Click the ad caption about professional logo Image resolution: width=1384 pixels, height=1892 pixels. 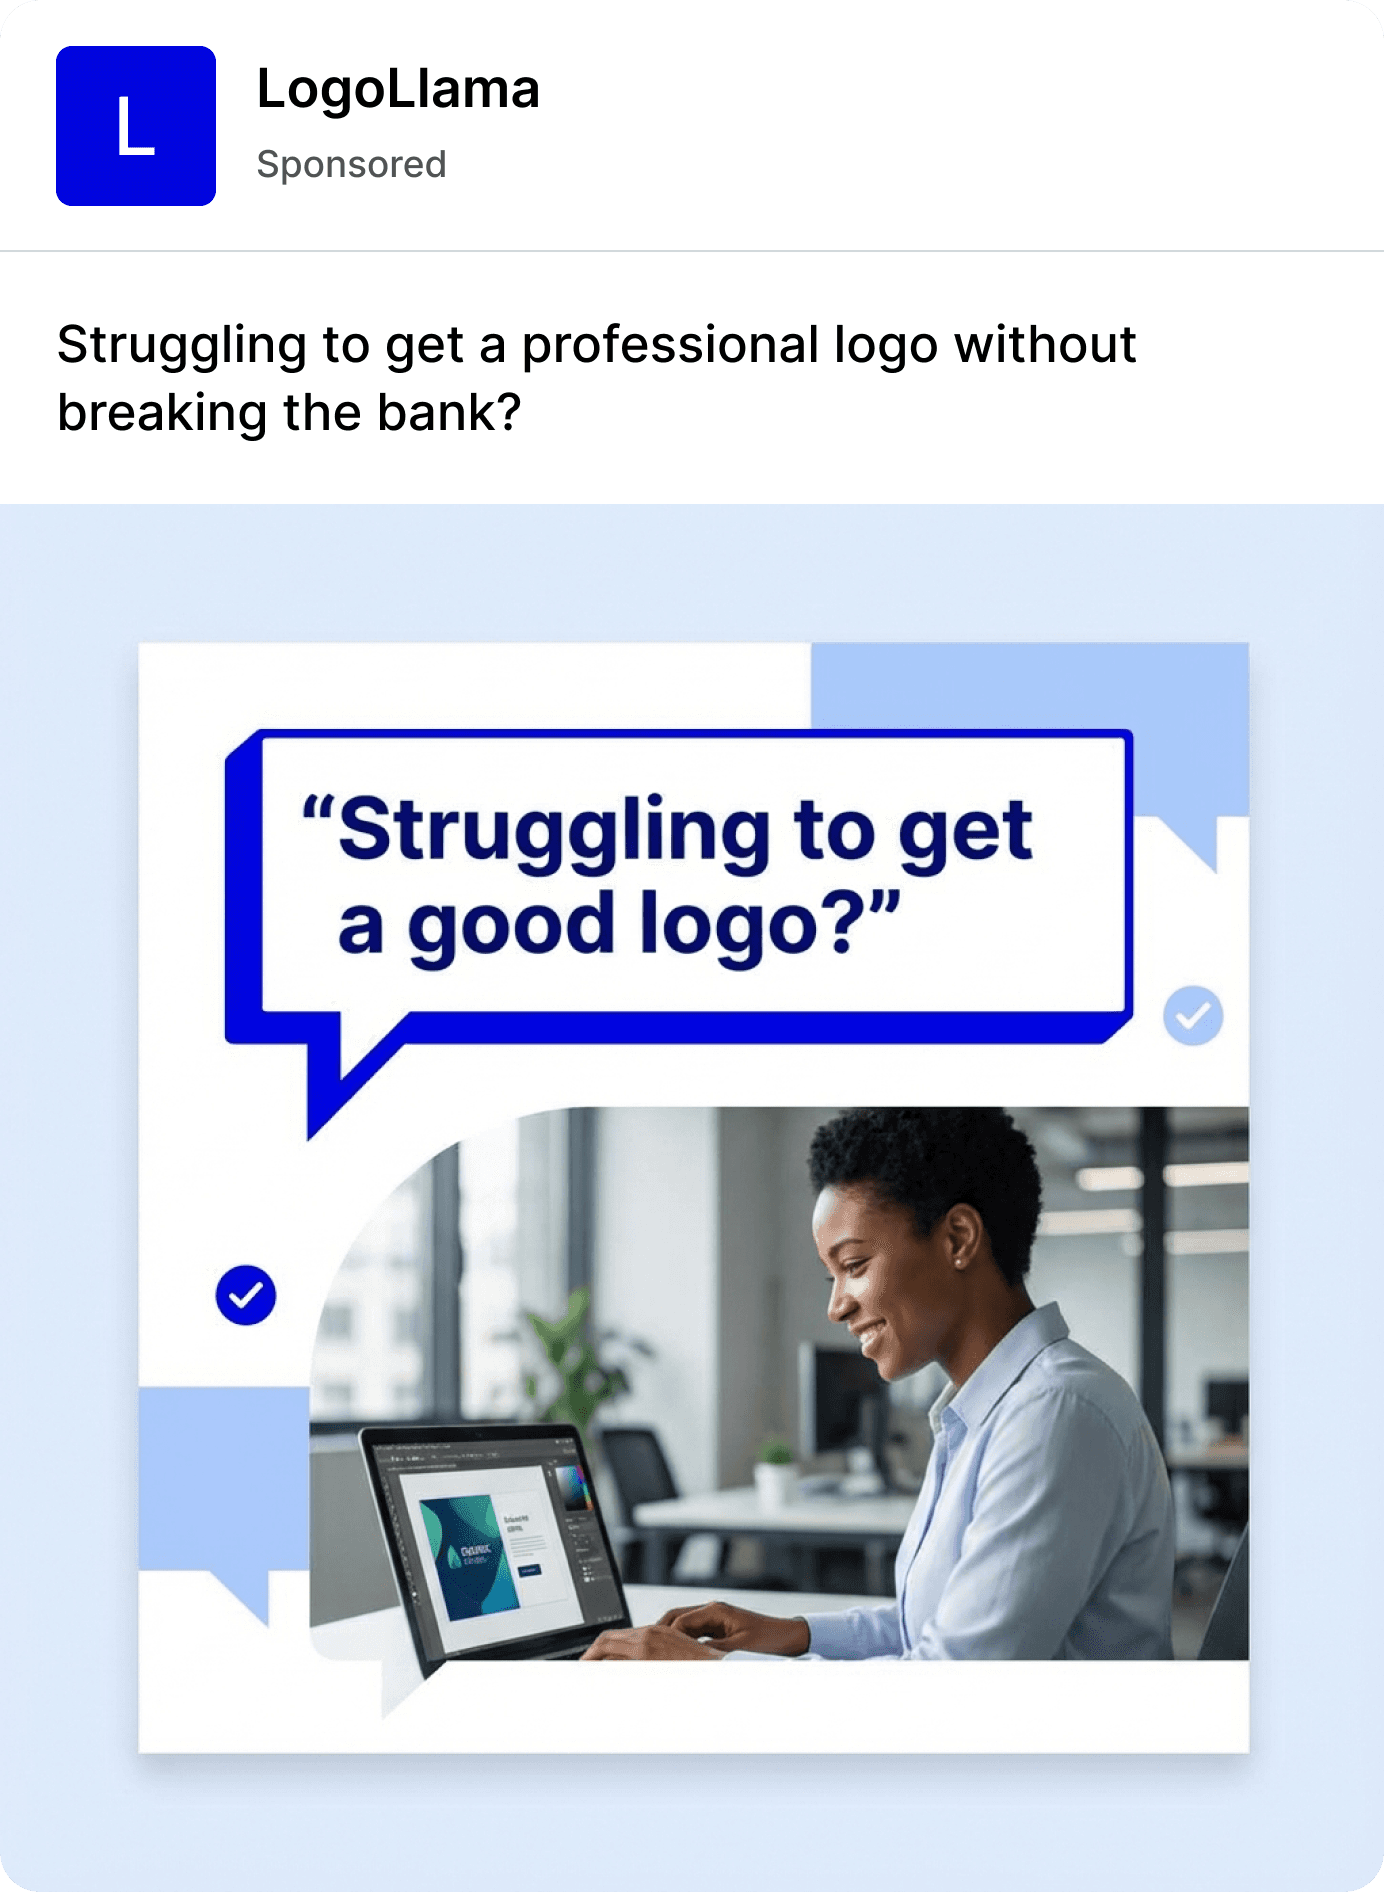pyautogui.click(x=596, y=378)
